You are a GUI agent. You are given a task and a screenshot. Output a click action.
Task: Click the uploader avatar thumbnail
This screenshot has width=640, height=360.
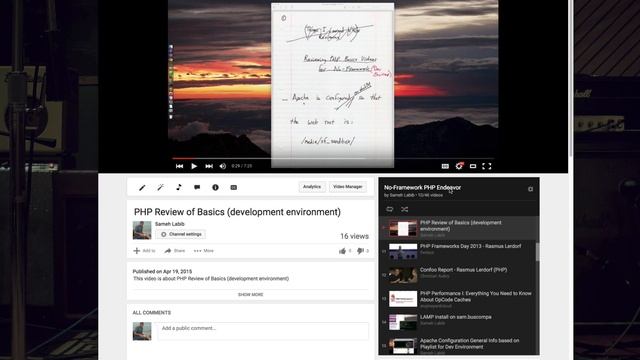click(x=142, y=230)
